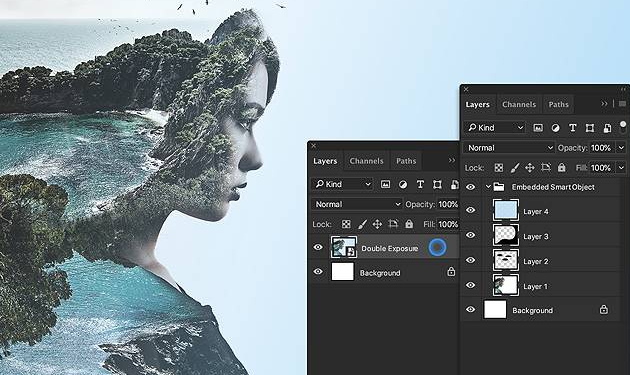Switch to Paths tab in left panel
Image resolution: width=630 pixels, height=375 pixels.
tap(406, 161)
